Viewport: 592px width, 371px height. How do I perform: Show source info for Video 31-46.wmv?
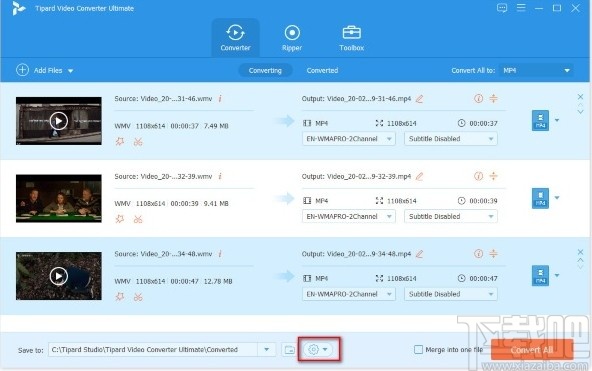pyautogui.click(x=220, y=99)
